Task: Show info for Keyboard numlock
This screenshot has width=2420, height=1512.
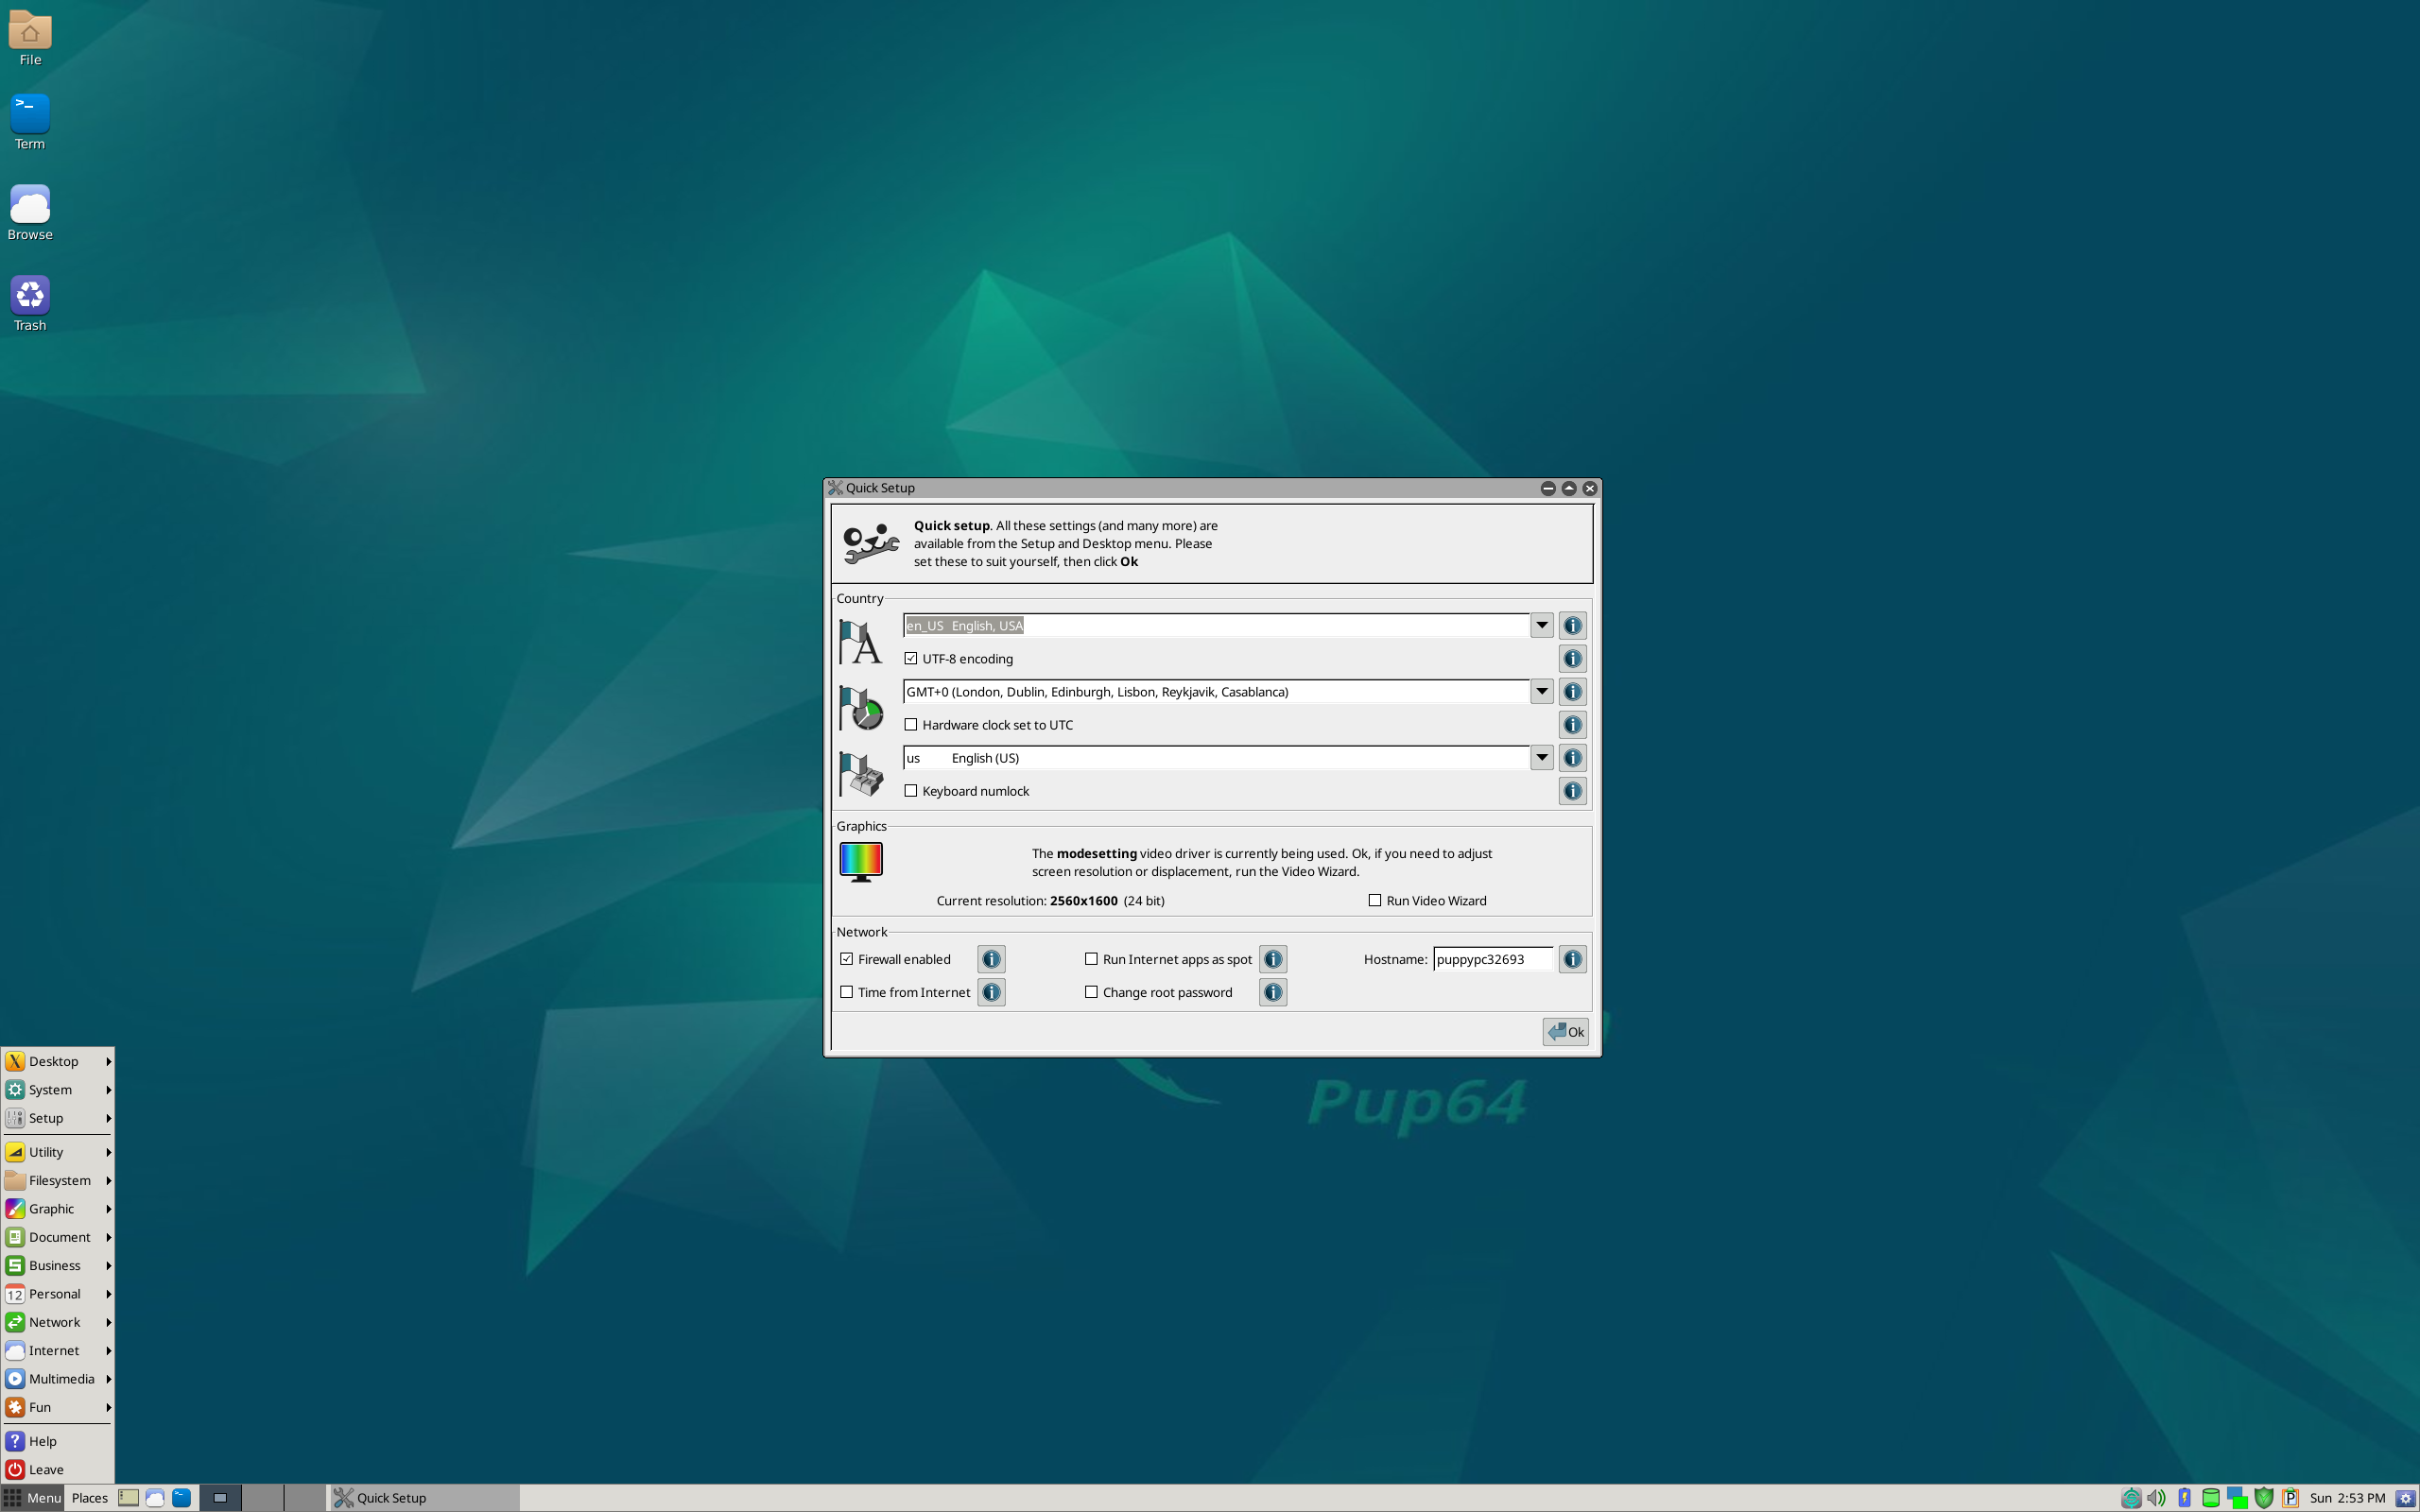Action: [1572, 790]
